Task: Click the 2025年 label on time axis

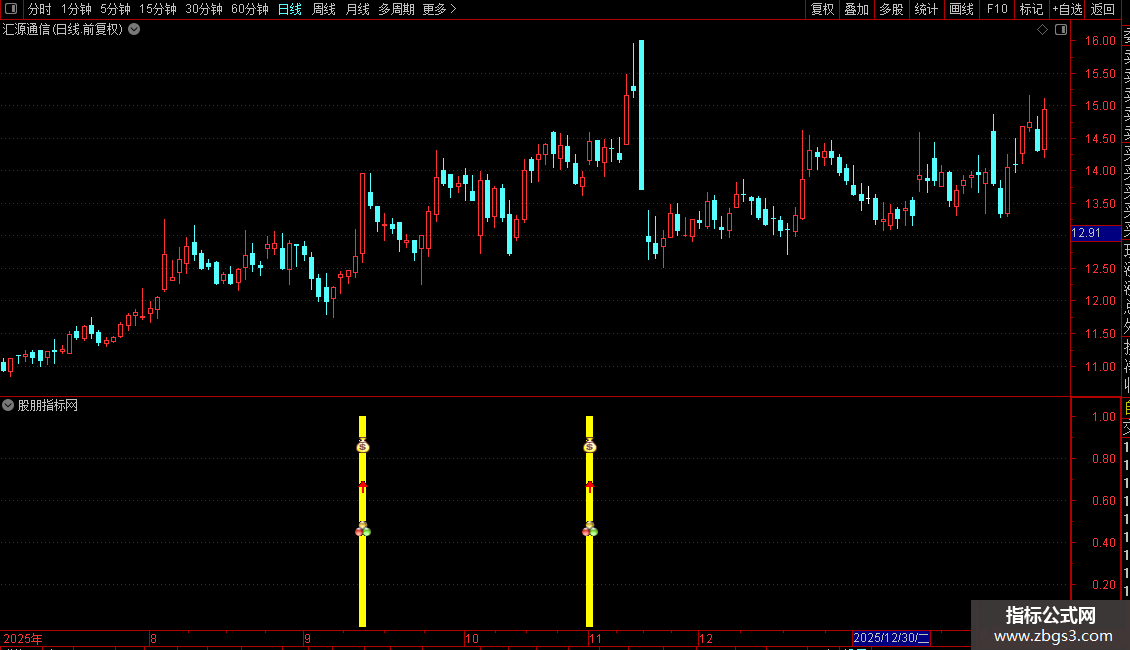Action: [x=23, y=638]
